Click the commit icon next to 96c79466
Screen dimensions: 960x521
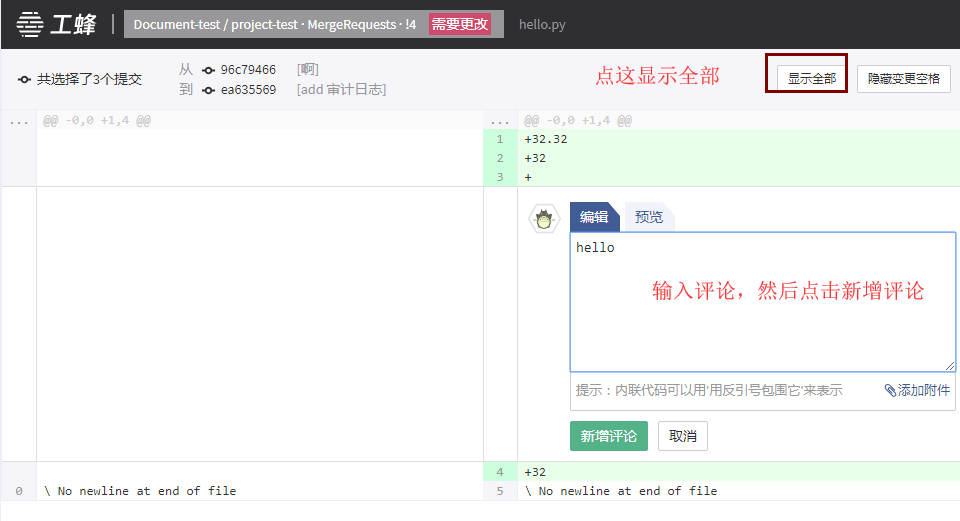click(208, 70)
